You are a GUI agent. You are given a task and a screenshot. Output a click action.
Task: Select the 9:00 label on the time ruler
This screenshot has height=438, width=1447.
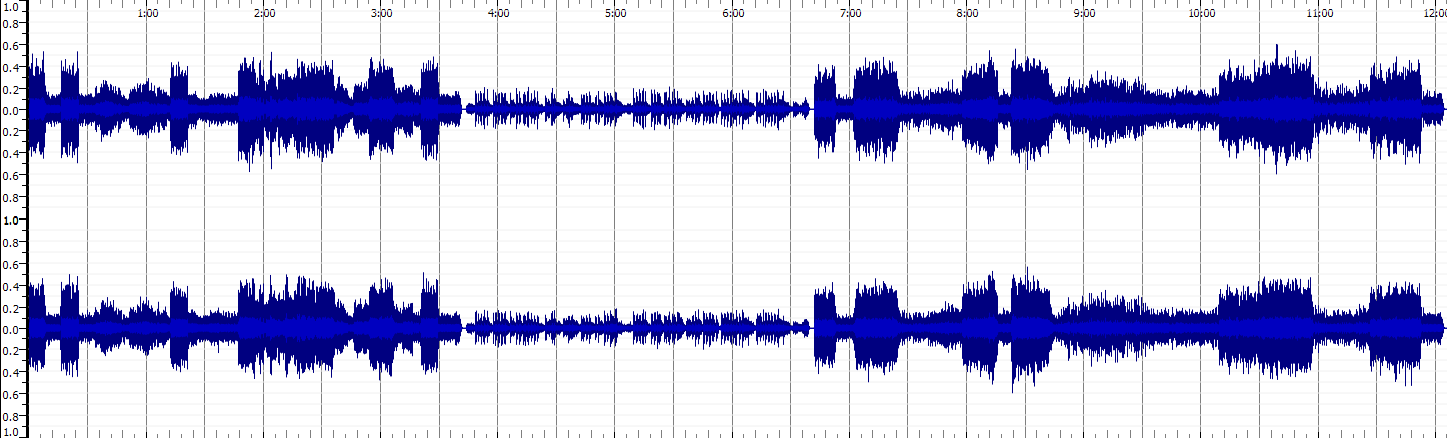coord(1084,14)
